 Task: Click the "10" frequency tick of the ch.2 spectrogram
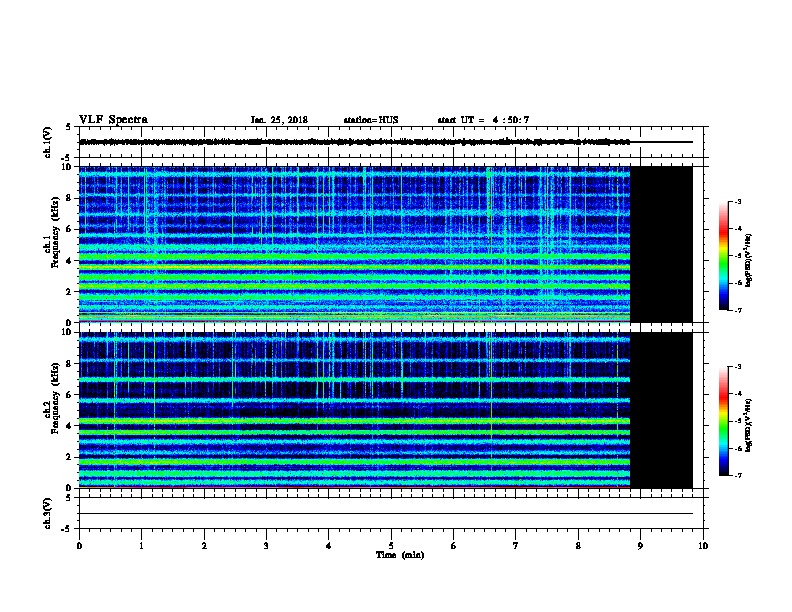click(67, 332)
